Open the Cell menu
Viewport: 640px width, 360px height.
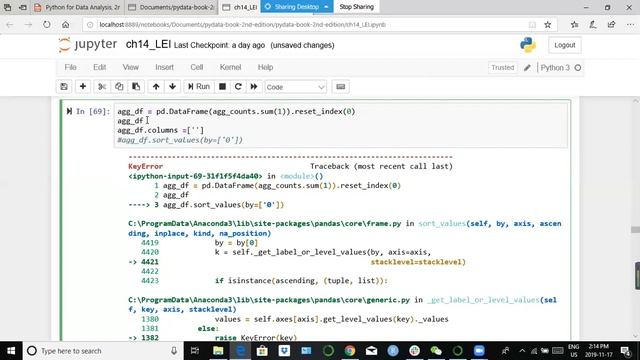click(197, 67)
